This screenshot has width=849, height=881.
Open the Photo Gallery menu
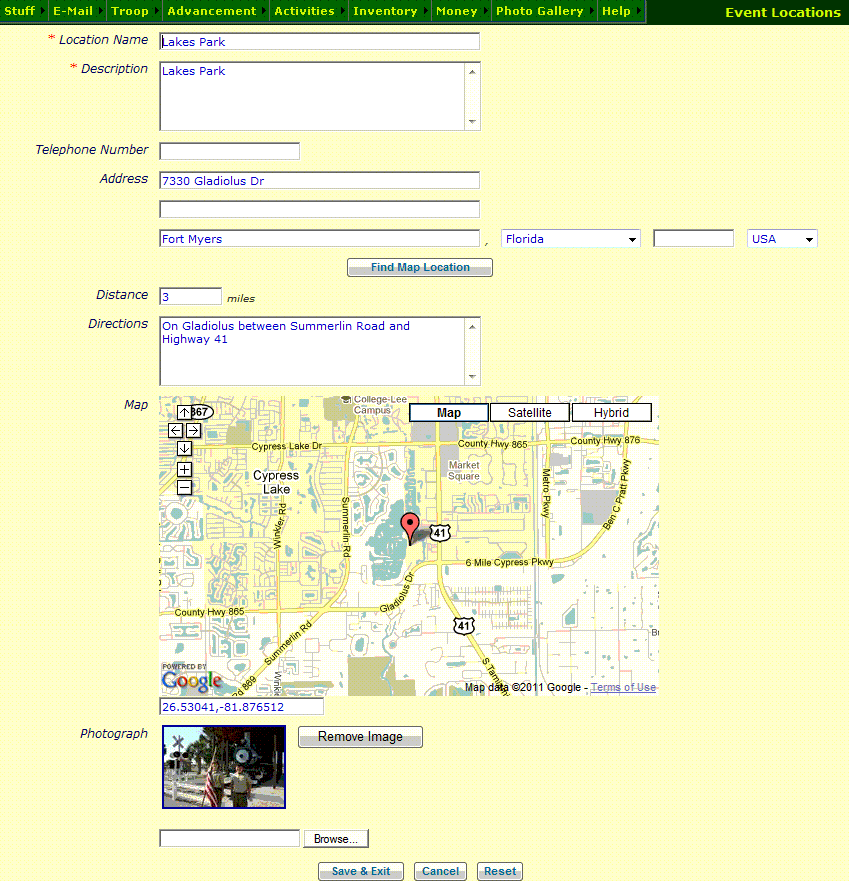click(543, 11)
